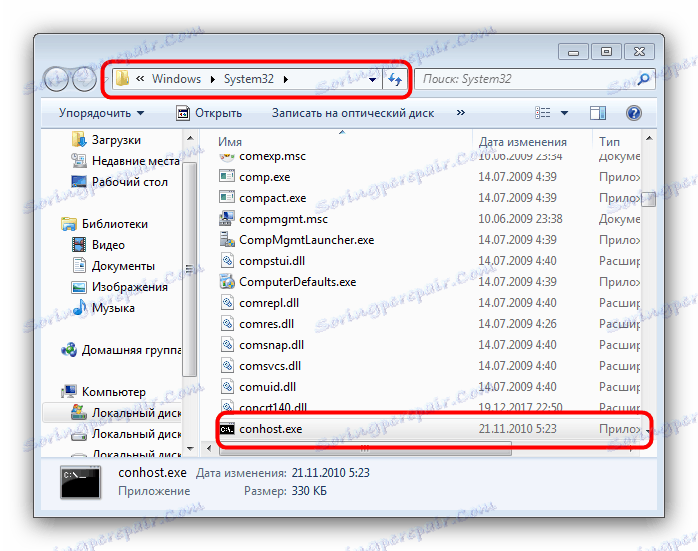
Task: Minimize the Explorer window
Action: 573,52
